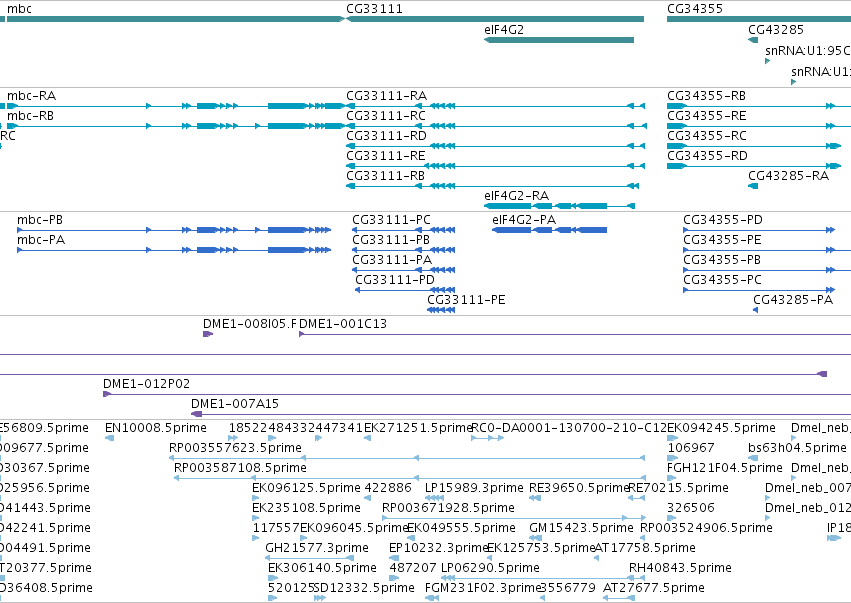The height and width of the screenshot is (603, 851).
Task: Select the DME1-001C13 clone label
Action: [342, 324]
